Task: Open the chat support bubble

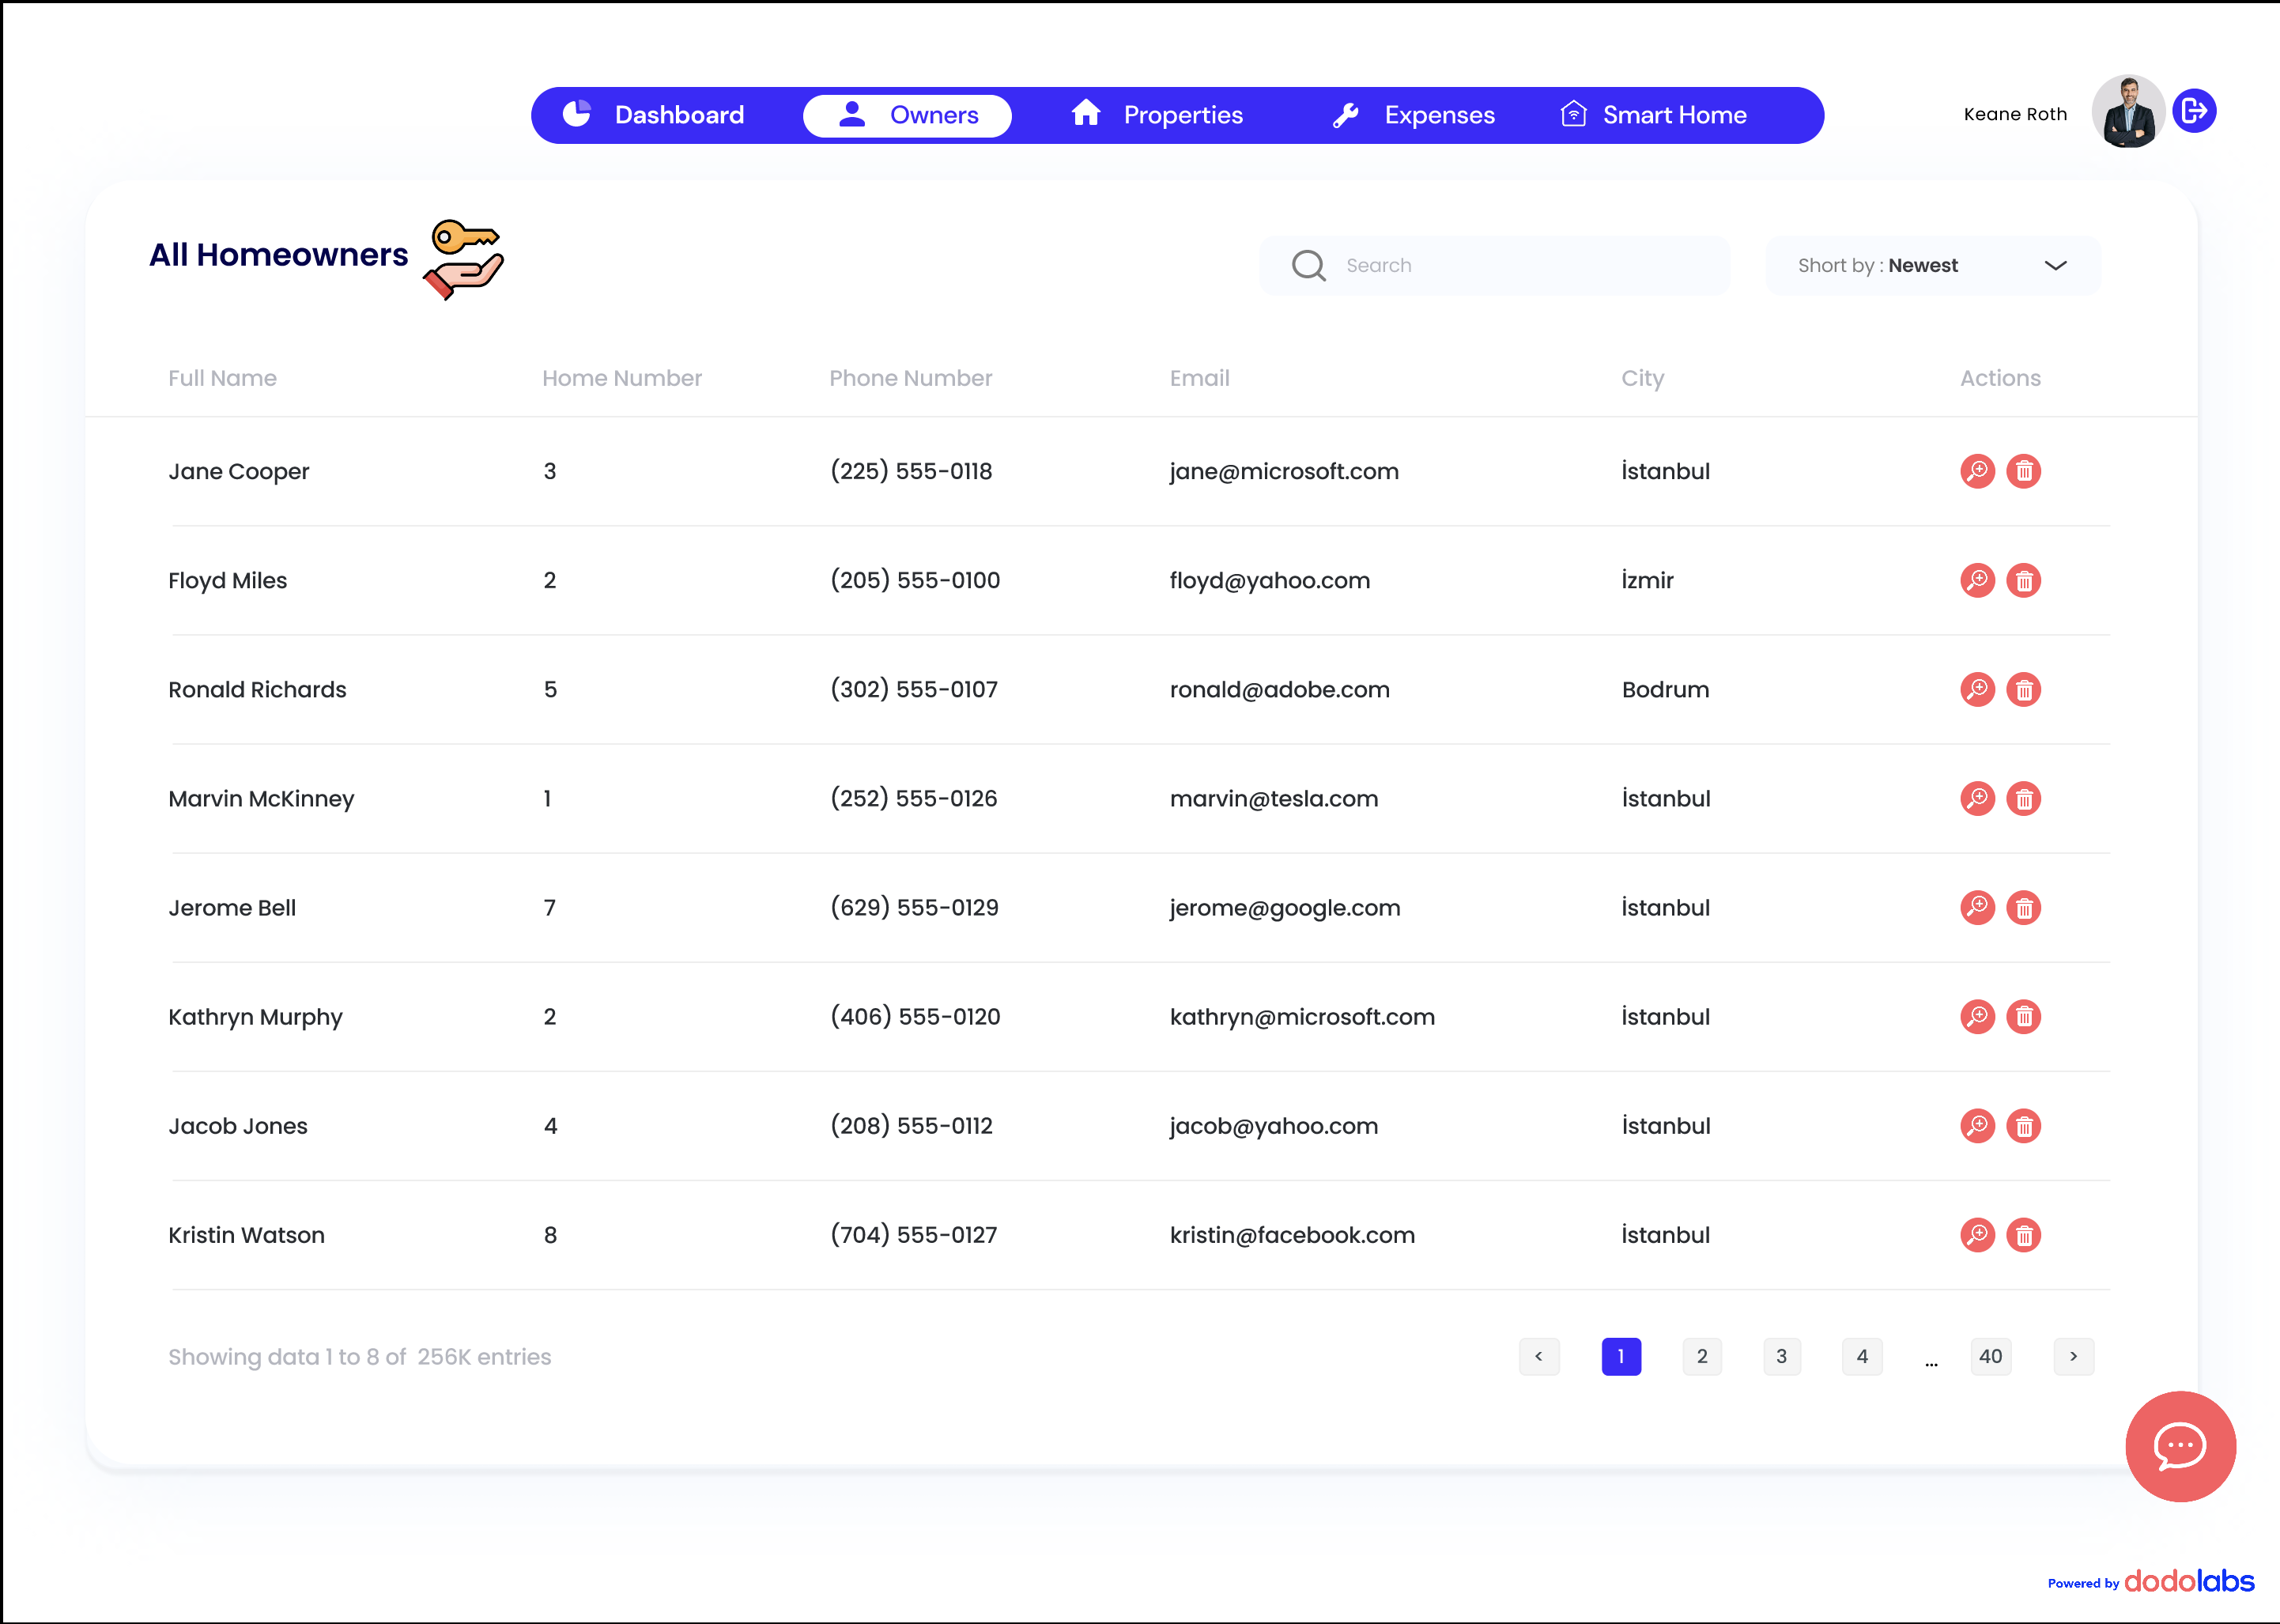Action: tap(2180, 1446)
